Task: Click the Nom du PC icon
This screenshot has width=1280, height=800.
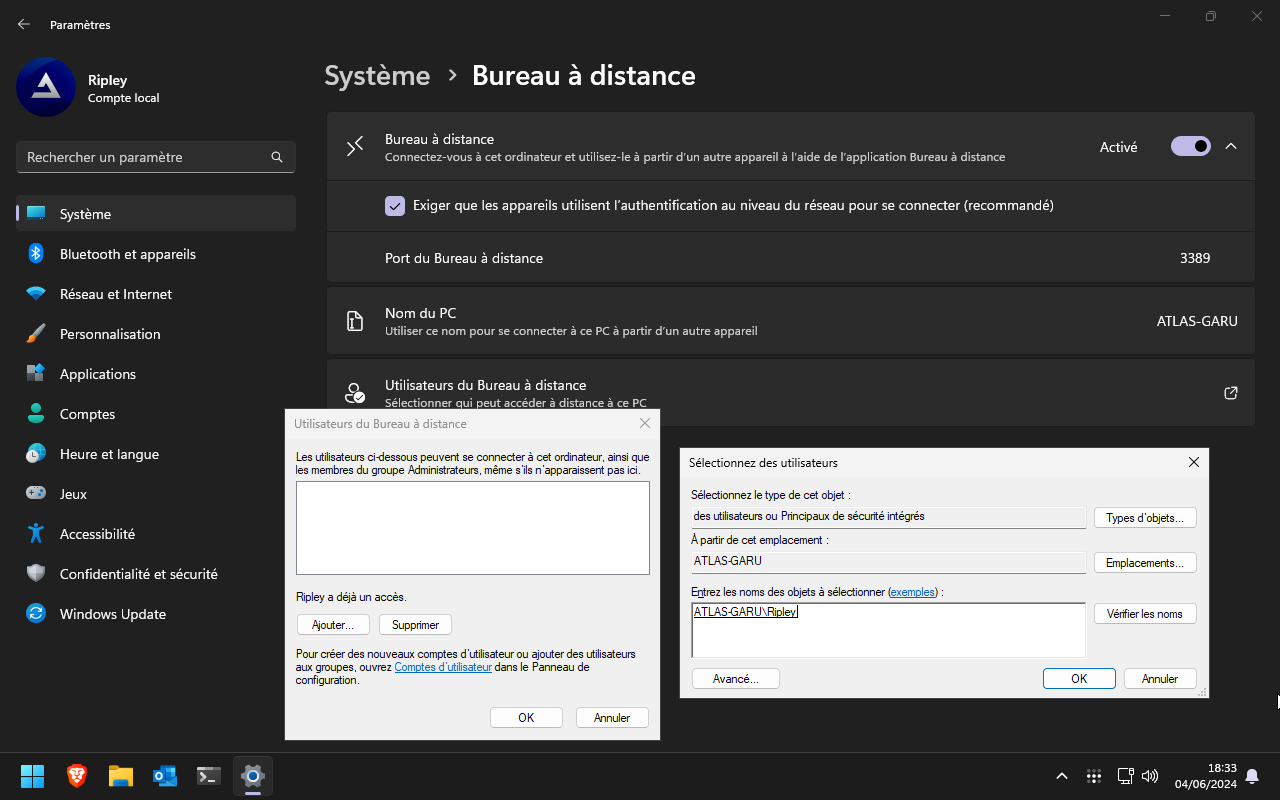Action: coord(355,321)
